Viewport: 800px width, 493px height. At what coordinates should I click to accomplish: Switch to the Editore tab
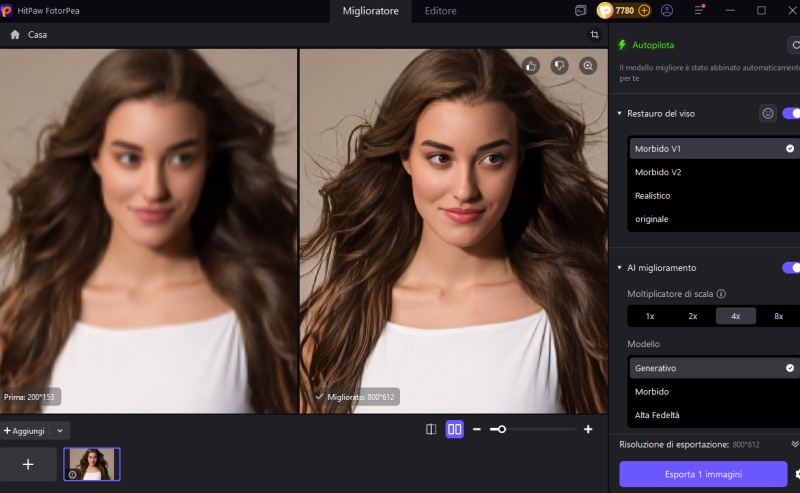tap(440, 11)
